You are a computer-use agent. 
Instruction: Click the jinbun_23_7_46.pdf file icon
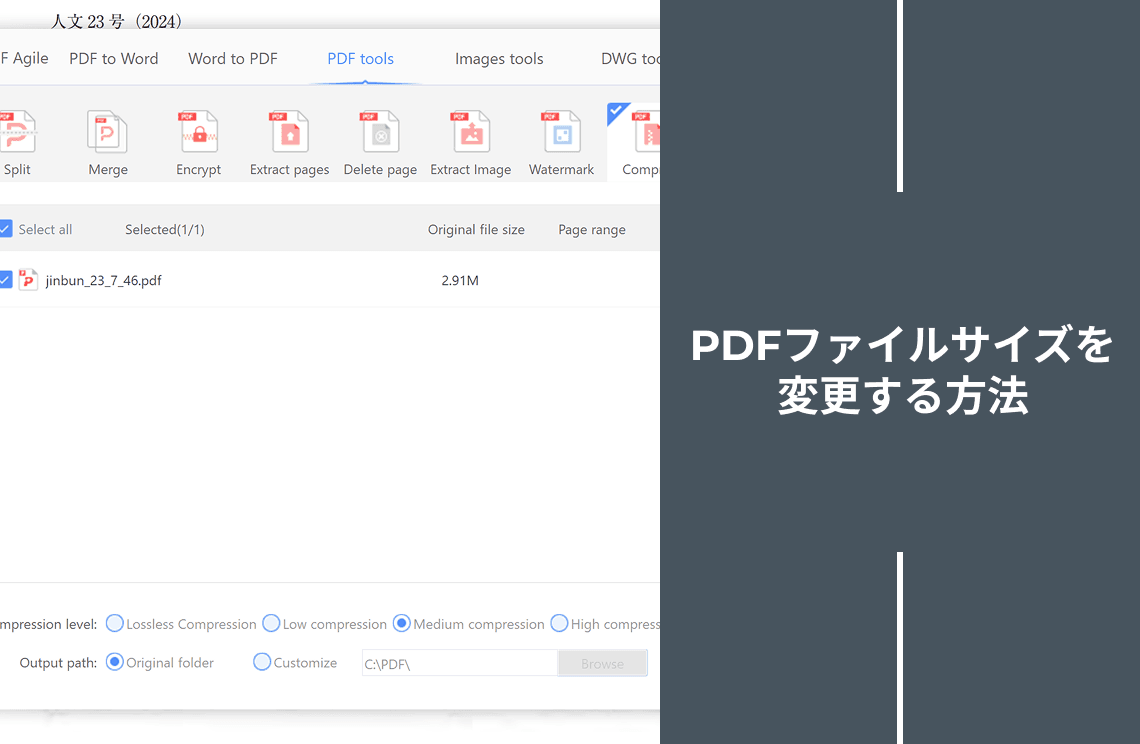[x=28, y=280]
